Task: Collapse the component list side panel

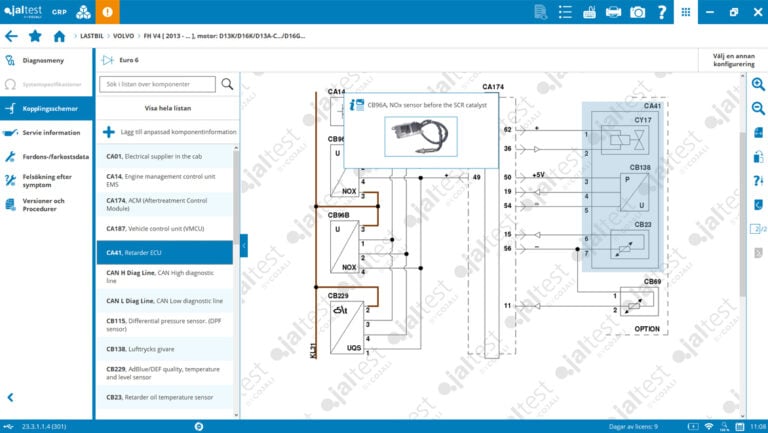Action: (244, 245)
